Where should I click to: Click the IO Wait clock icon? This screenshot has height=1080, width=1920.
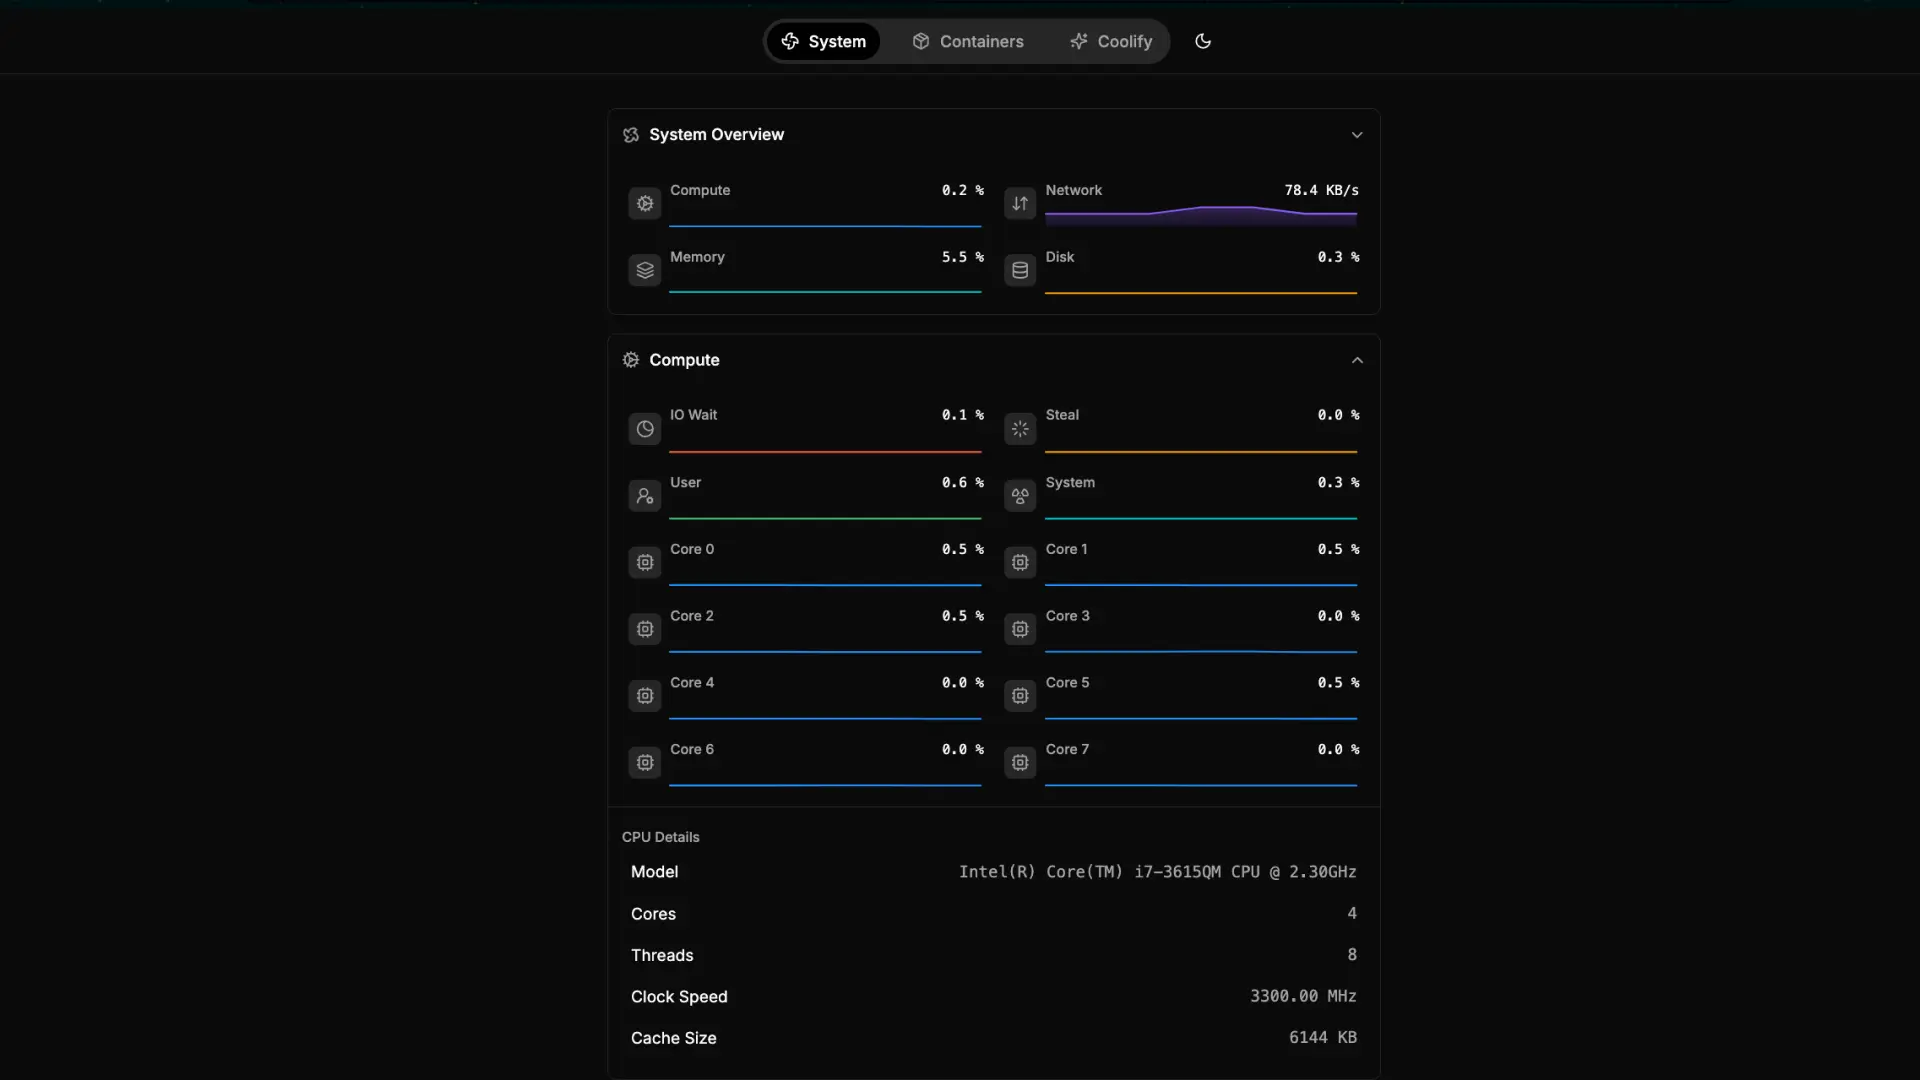coord(645,429)
